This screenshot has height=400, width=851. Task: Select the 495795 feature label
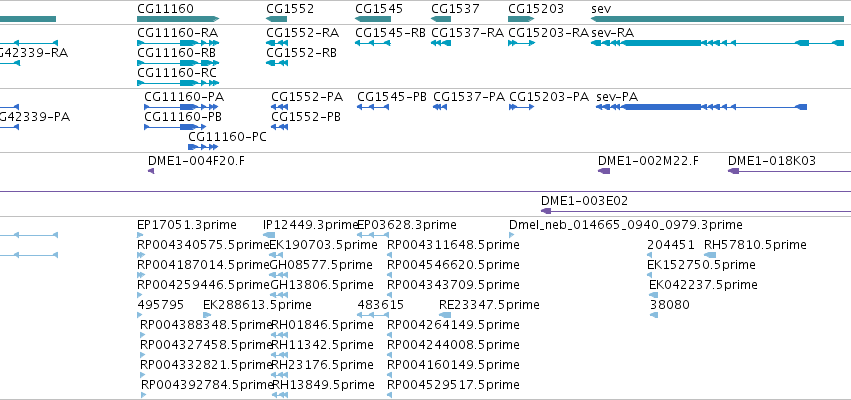(161, 305)
